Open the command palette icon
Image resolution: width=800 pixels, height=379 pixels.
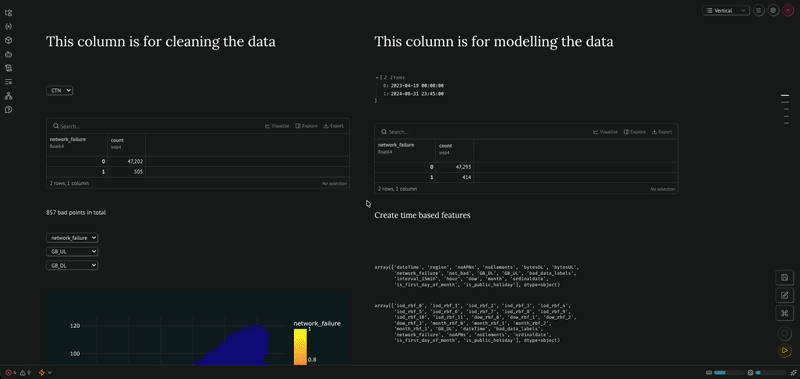(784, 313)
